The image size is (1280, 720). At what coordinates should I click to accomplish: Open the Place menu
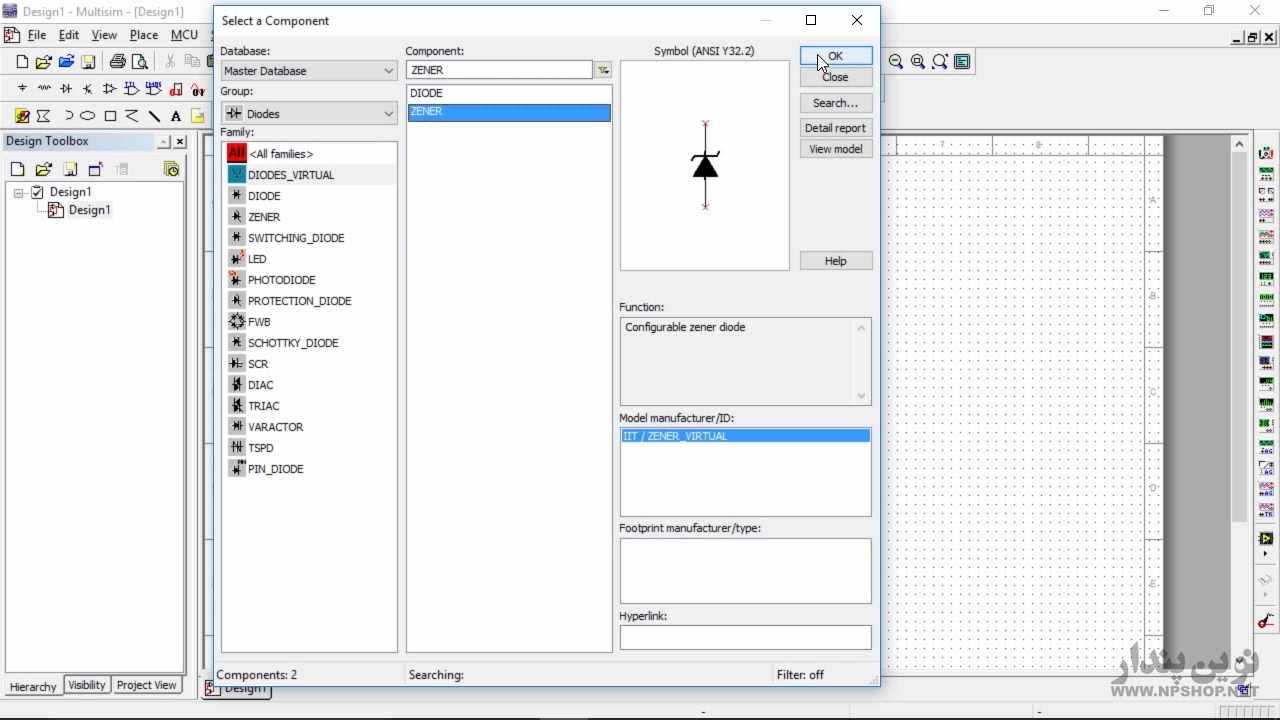click(x=143, y=35)
